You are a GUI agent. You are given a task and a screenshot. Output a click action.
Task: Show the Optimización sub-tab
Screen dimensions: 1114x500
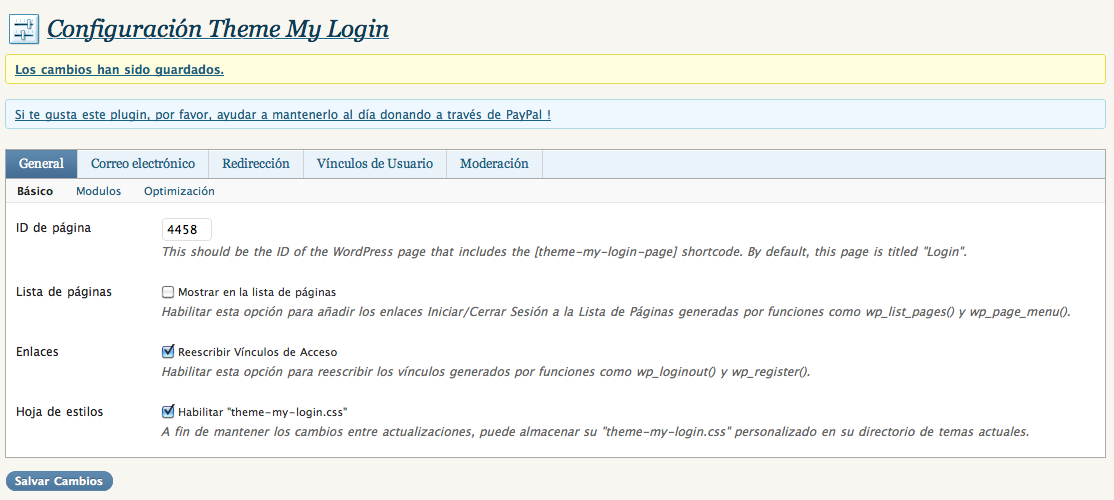pyautogui.click(x=179, y=191)
